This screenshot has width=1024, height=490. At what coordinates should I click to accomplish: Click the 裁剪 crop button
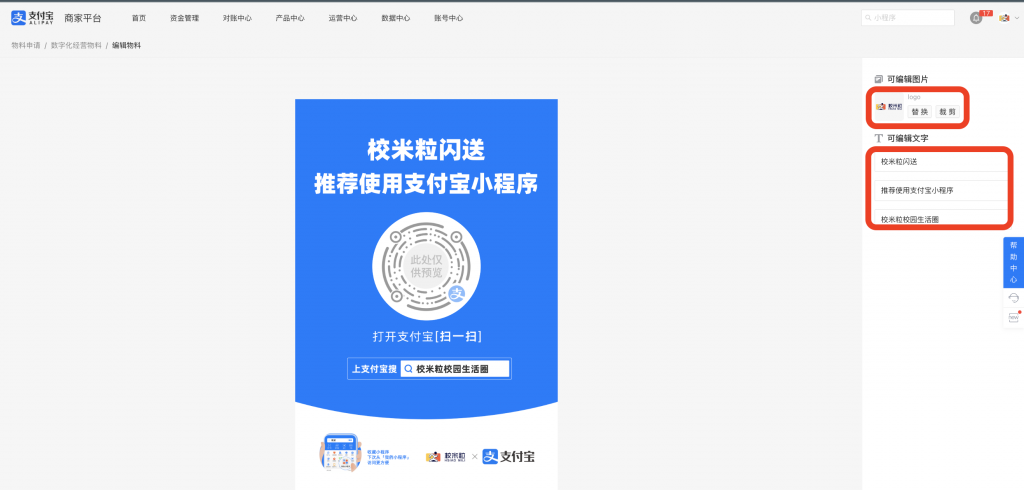pos(948,112)
